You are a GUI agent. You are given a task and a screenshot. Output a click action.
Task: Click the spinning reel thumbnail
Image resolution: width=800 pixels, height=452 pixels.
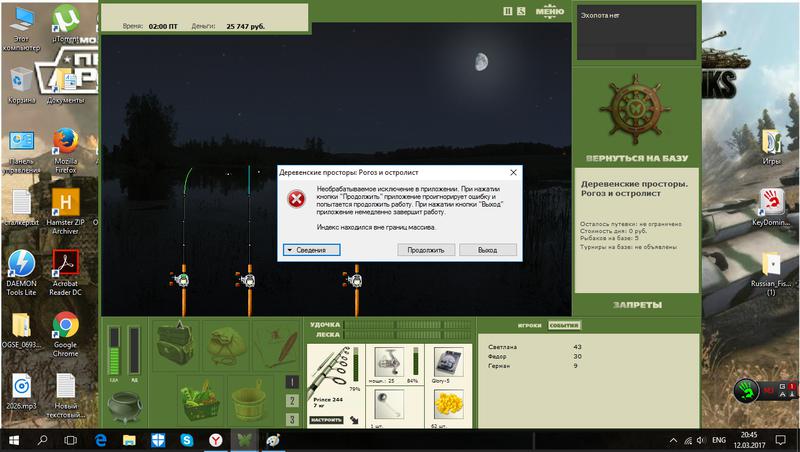tap(388, 361)
